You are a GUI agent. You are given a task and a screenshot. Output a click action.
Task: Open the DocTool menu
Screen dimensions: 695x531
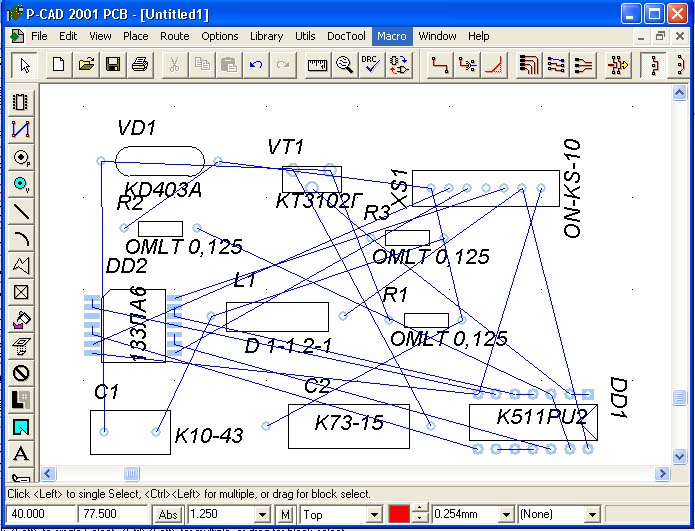pos(346,36)
